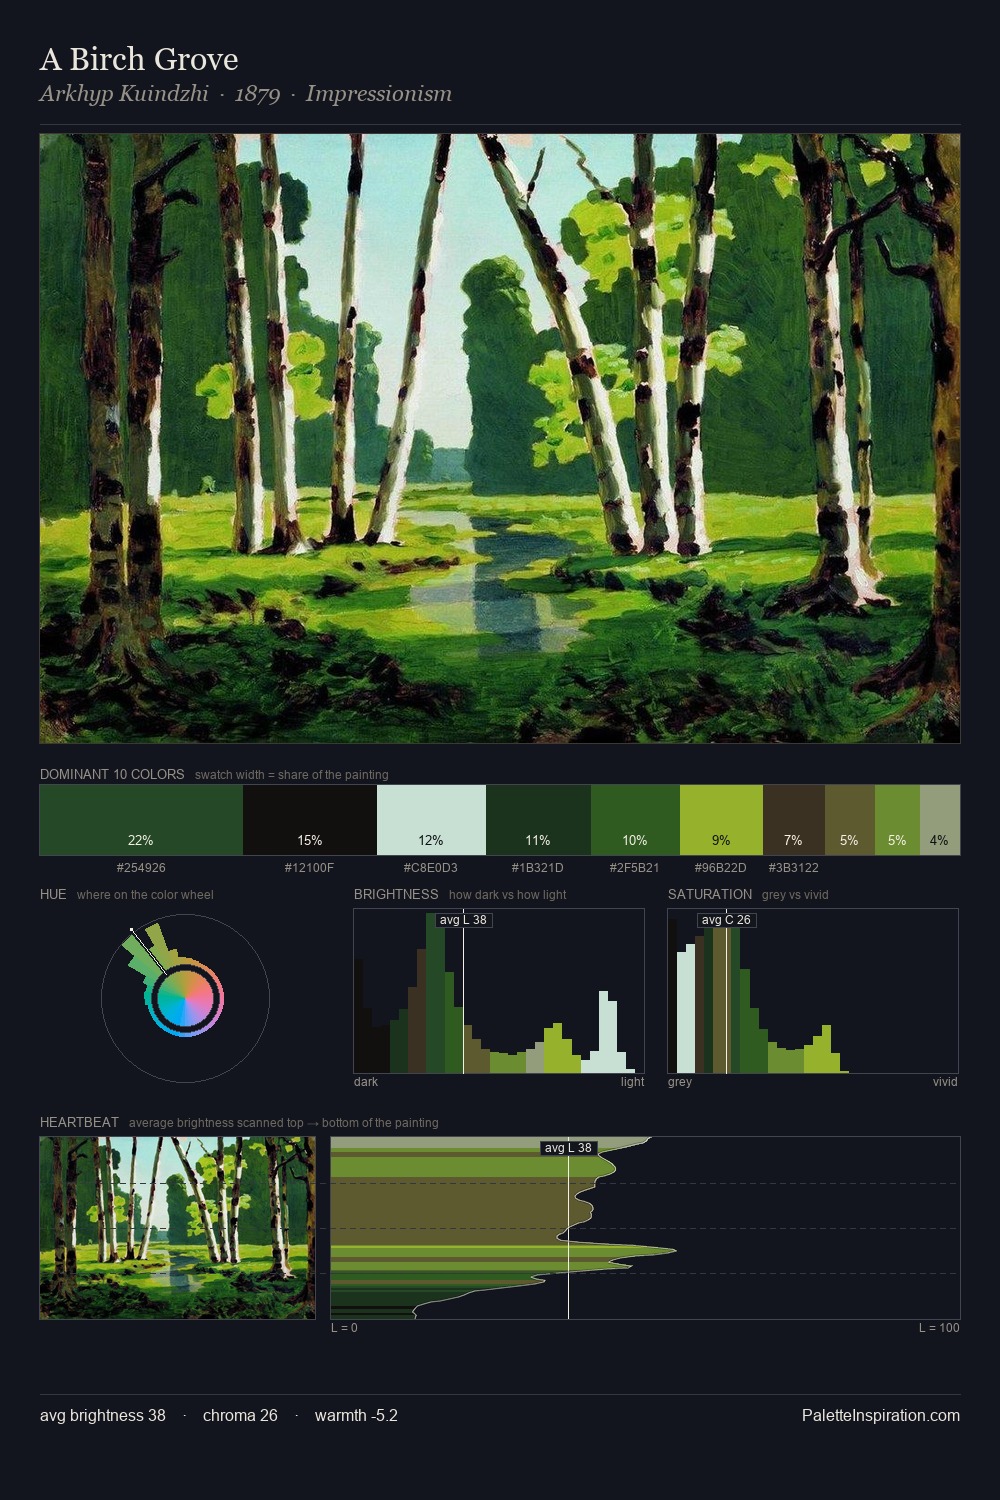This screenshot has height=1500, width=1000.
Task: Click the HEARTBEAT section heading
Action: [79, 1123]
